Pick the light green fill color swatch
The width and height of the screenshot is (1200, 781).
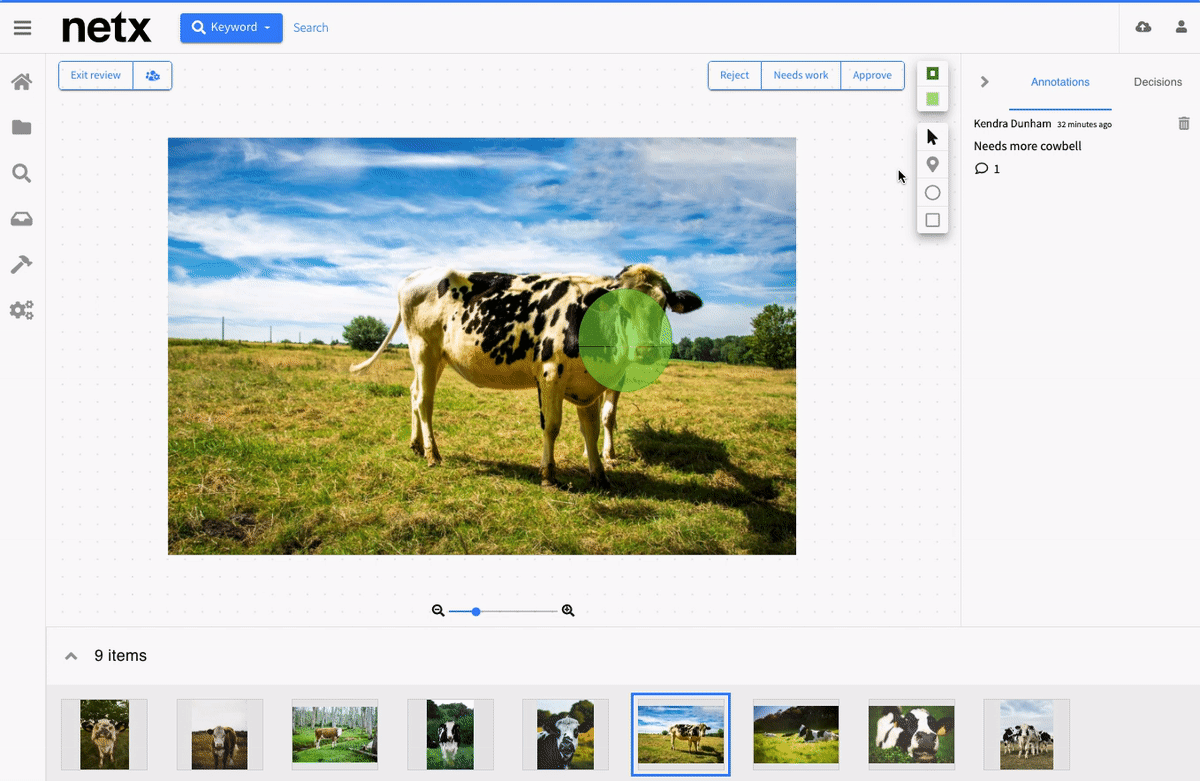[x=932, y=99]
